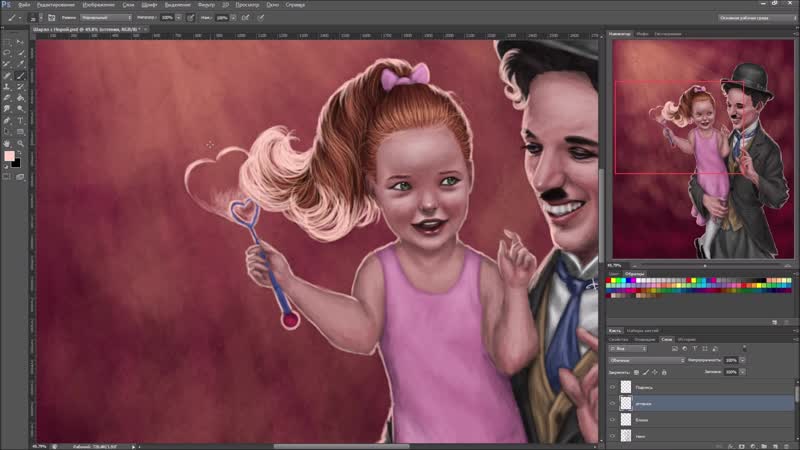Toggle lock all padlock icon
The image size is (800, 450).
[x=664, y=372]
